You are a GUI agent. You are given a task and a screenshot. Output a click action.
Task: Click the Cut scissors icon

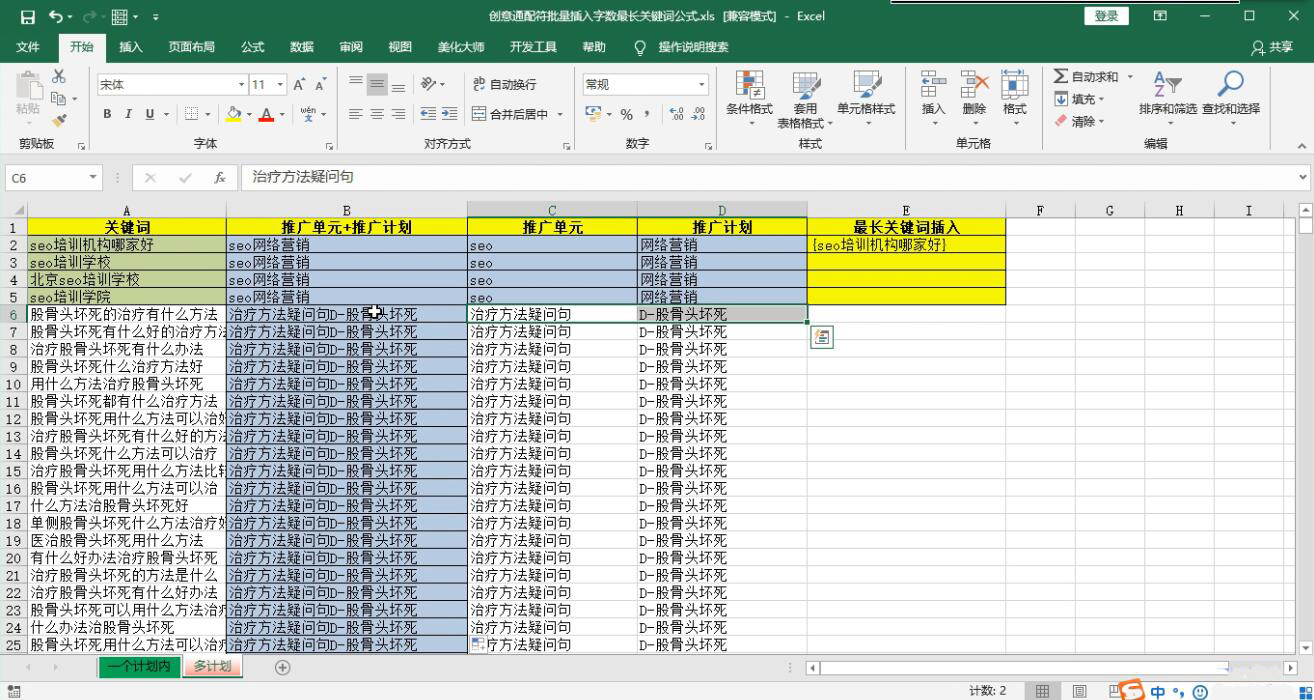click(x=59, y=77)
